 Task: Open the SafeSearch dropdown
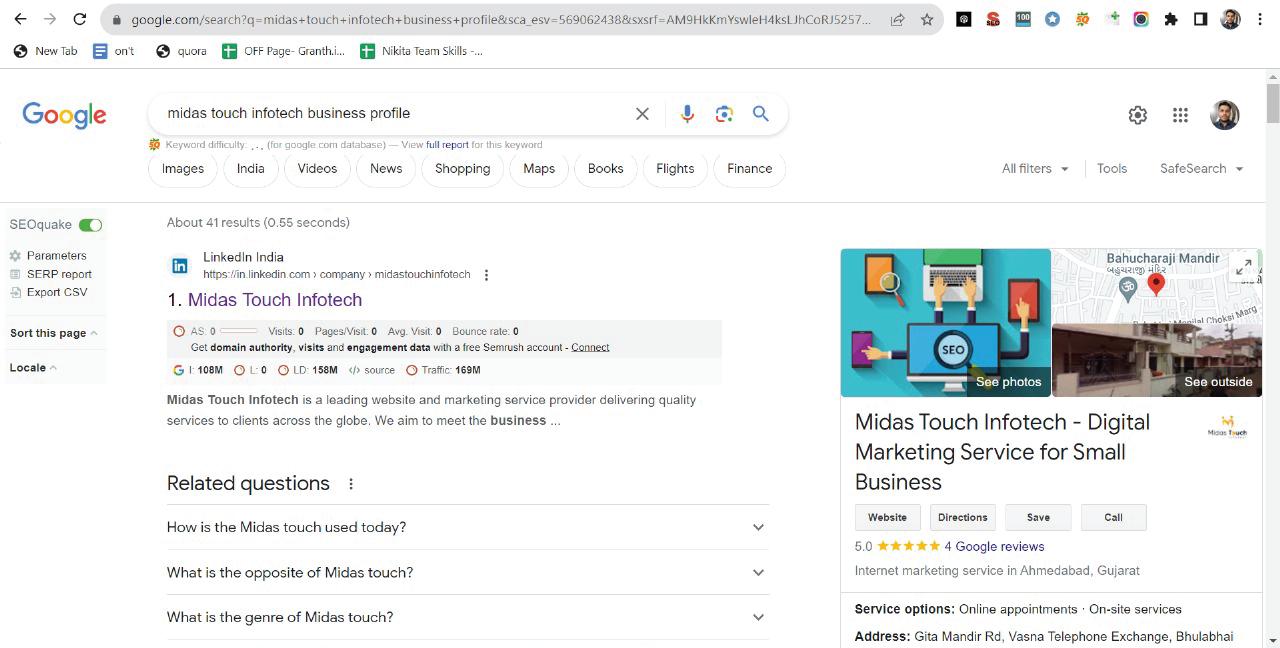(x=1201, y=169)
